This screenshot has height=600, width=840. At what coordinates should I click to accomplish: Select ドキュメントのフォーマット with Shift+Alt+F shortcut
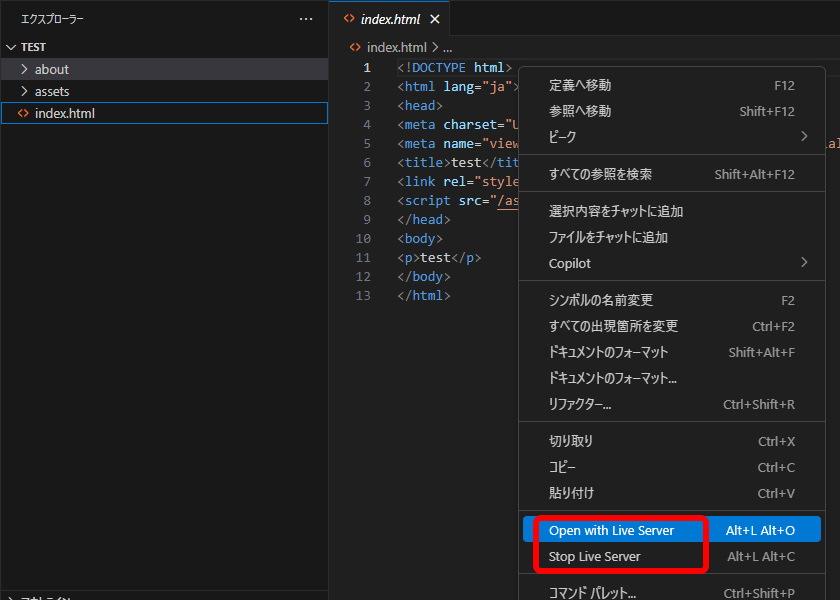point(608,352)
